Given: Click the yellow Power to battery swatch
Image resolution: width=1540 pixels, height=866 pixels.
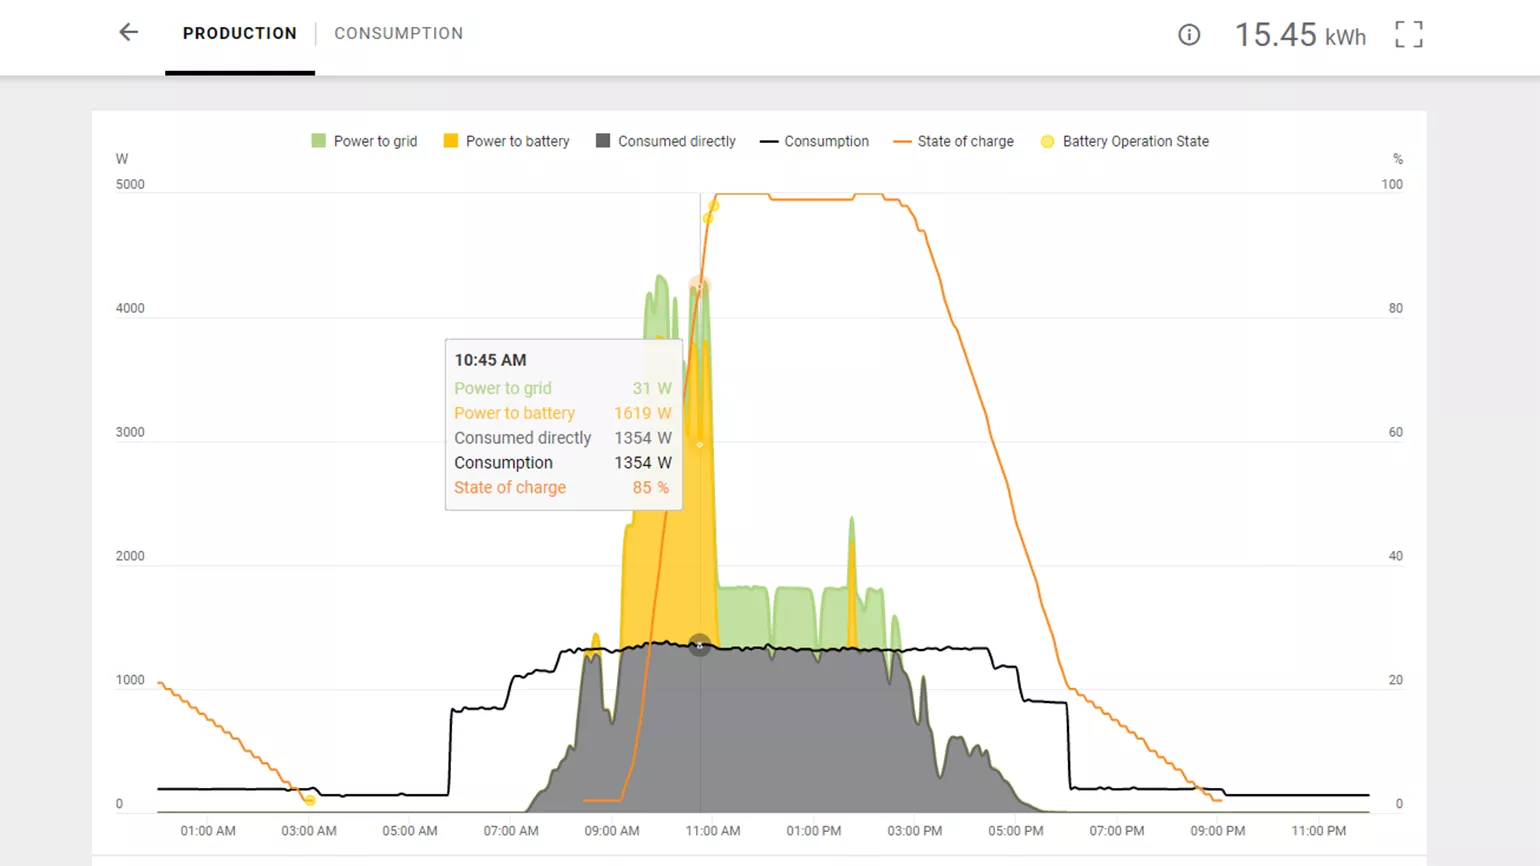Looking at the screenshot, I should tap(451, 141).
